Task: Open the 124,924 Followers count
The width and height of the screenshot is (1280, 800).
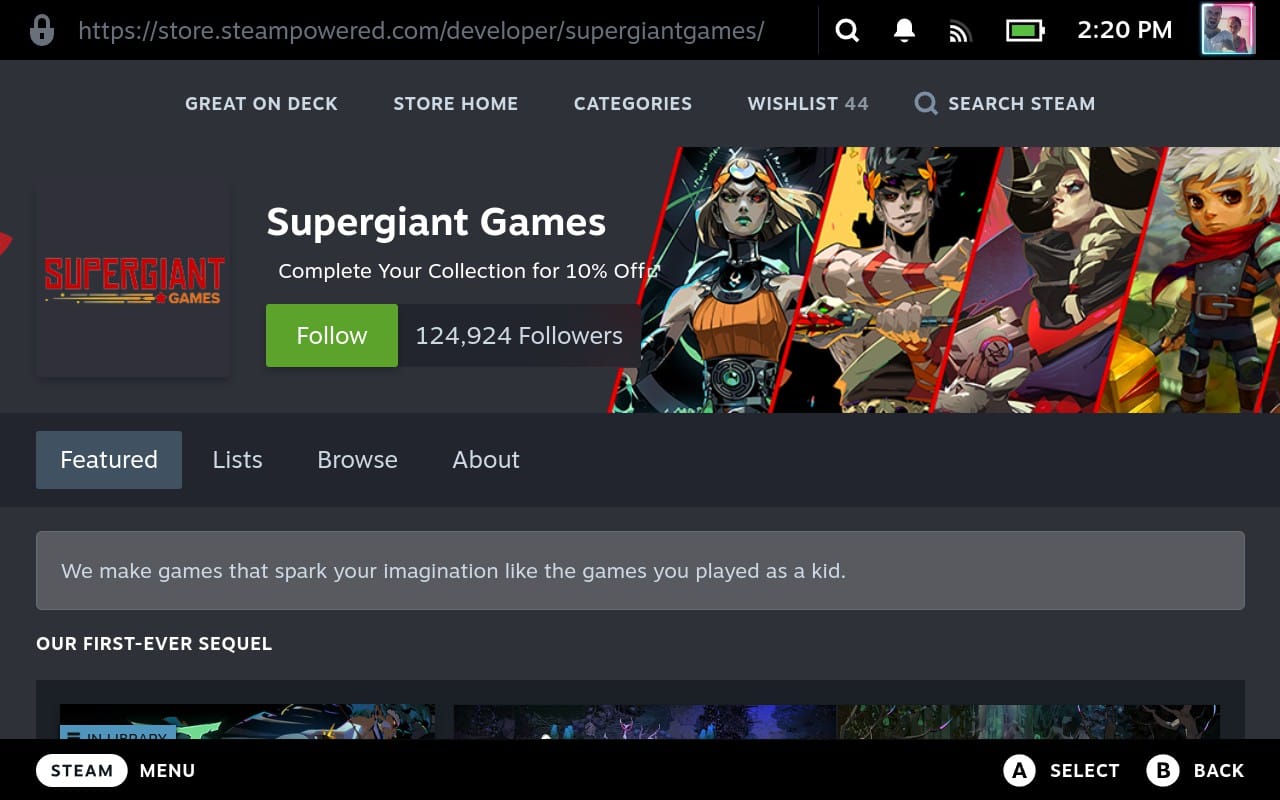Action: 519,335
